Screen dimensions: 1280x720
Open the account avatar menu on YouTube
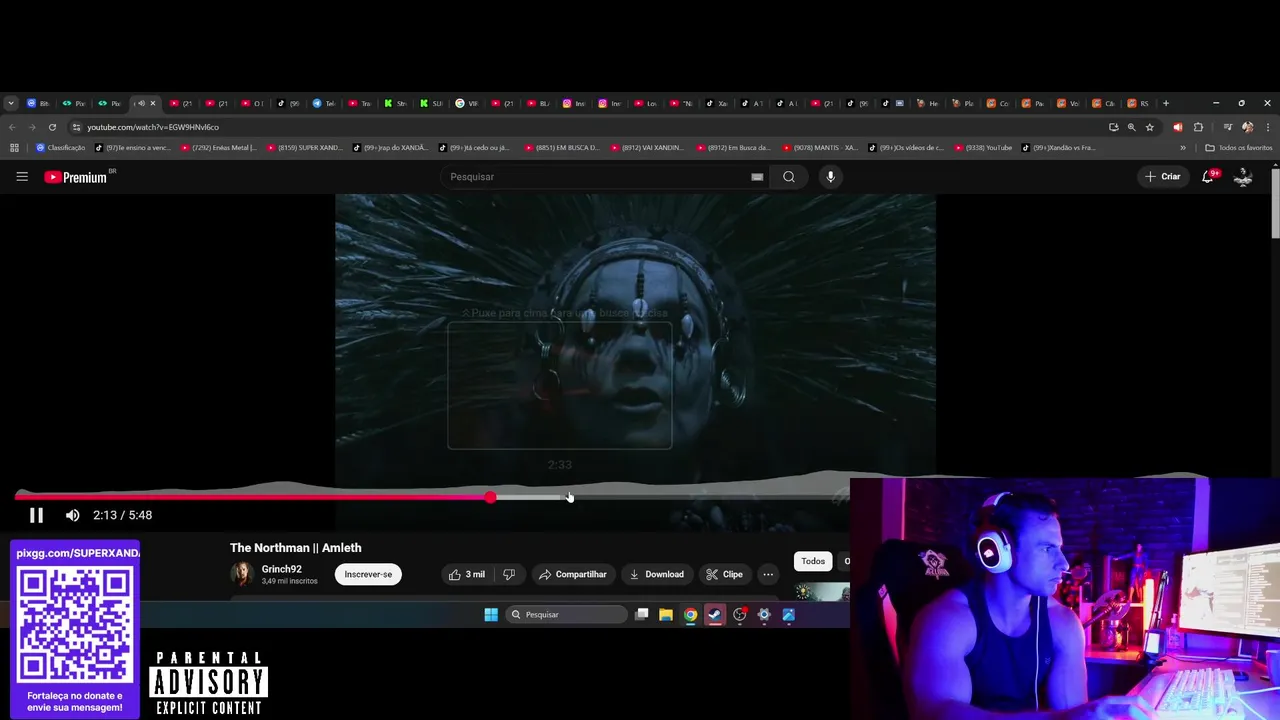click(1243, 177)
